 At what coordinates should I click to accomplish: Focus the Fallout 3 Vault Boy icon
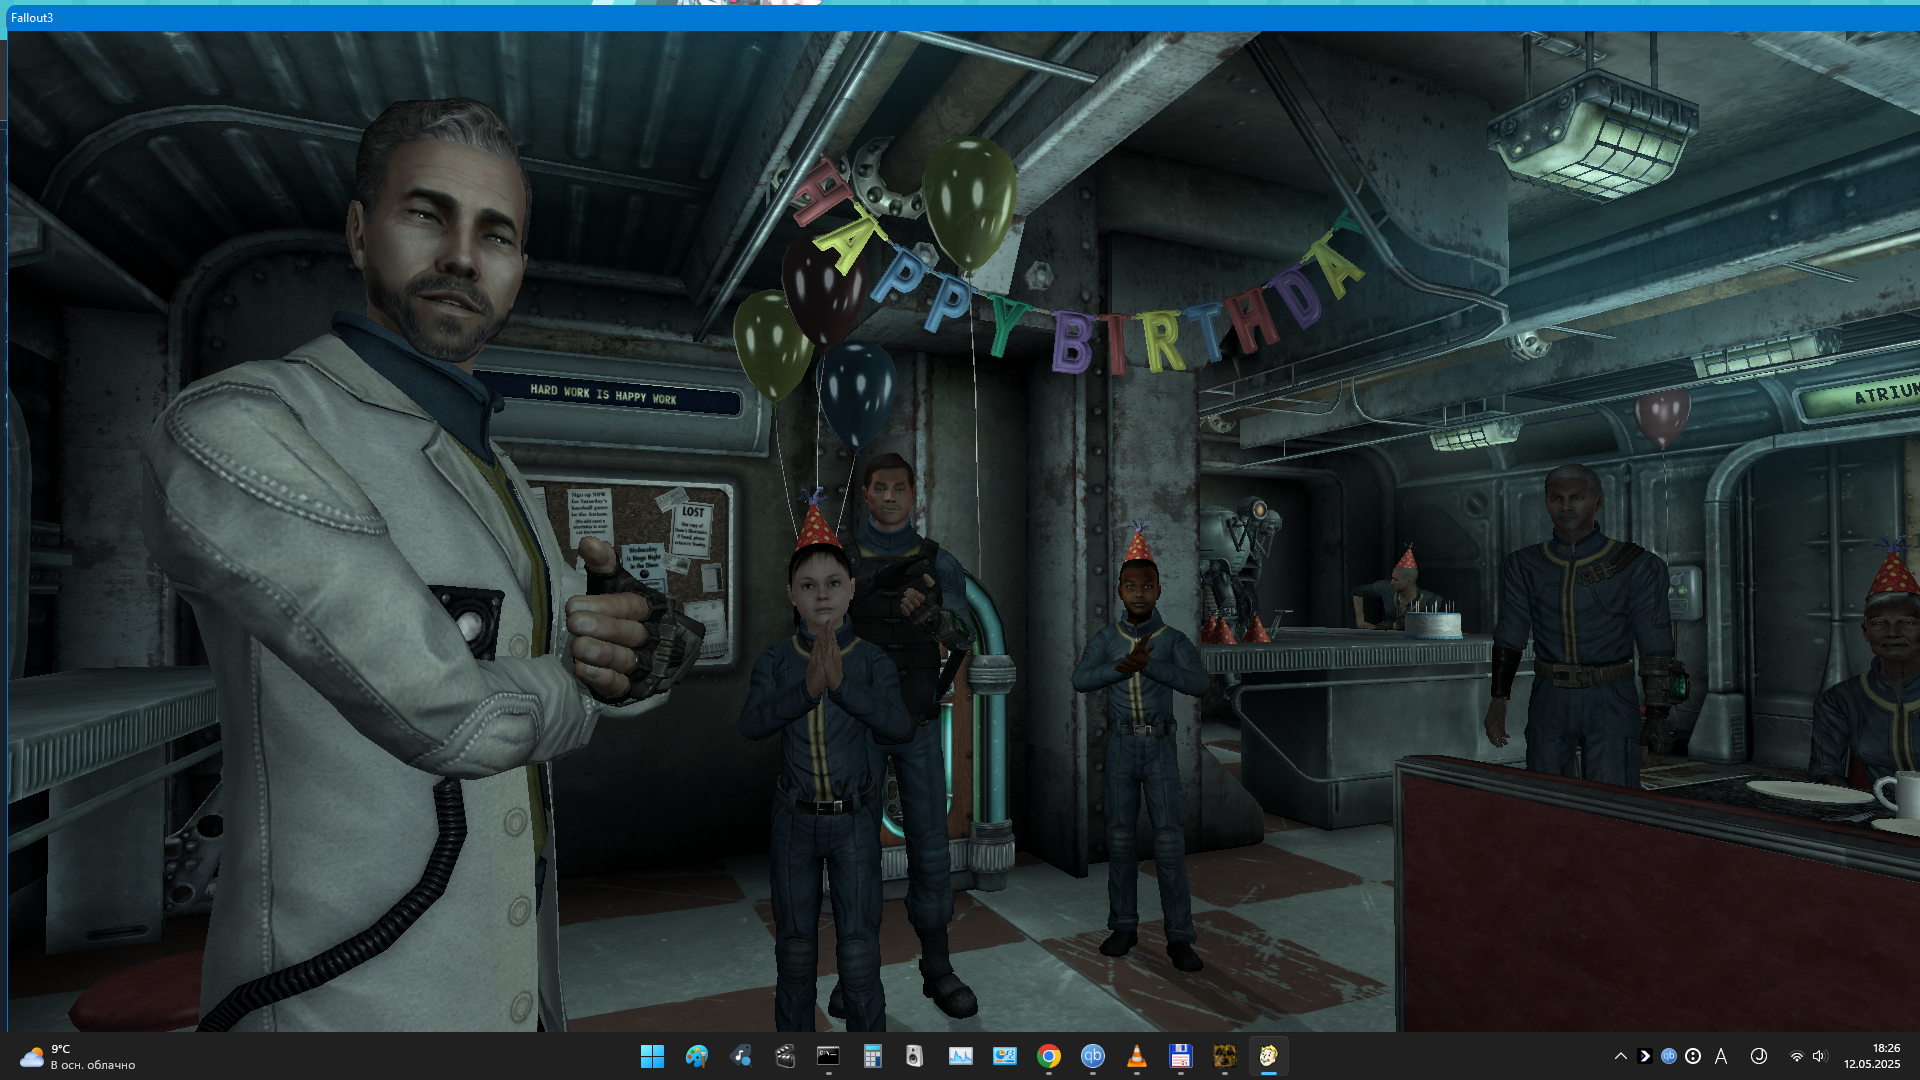[1269, 1056]
